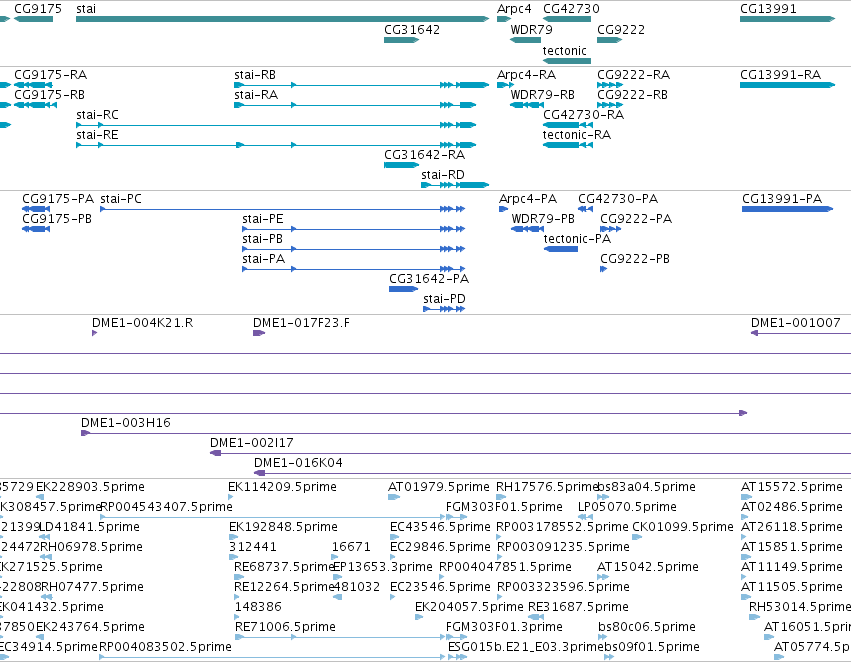851x662 pixels.
Task: Click the CG9222-PB protein label
Action: tap(635, 259)
